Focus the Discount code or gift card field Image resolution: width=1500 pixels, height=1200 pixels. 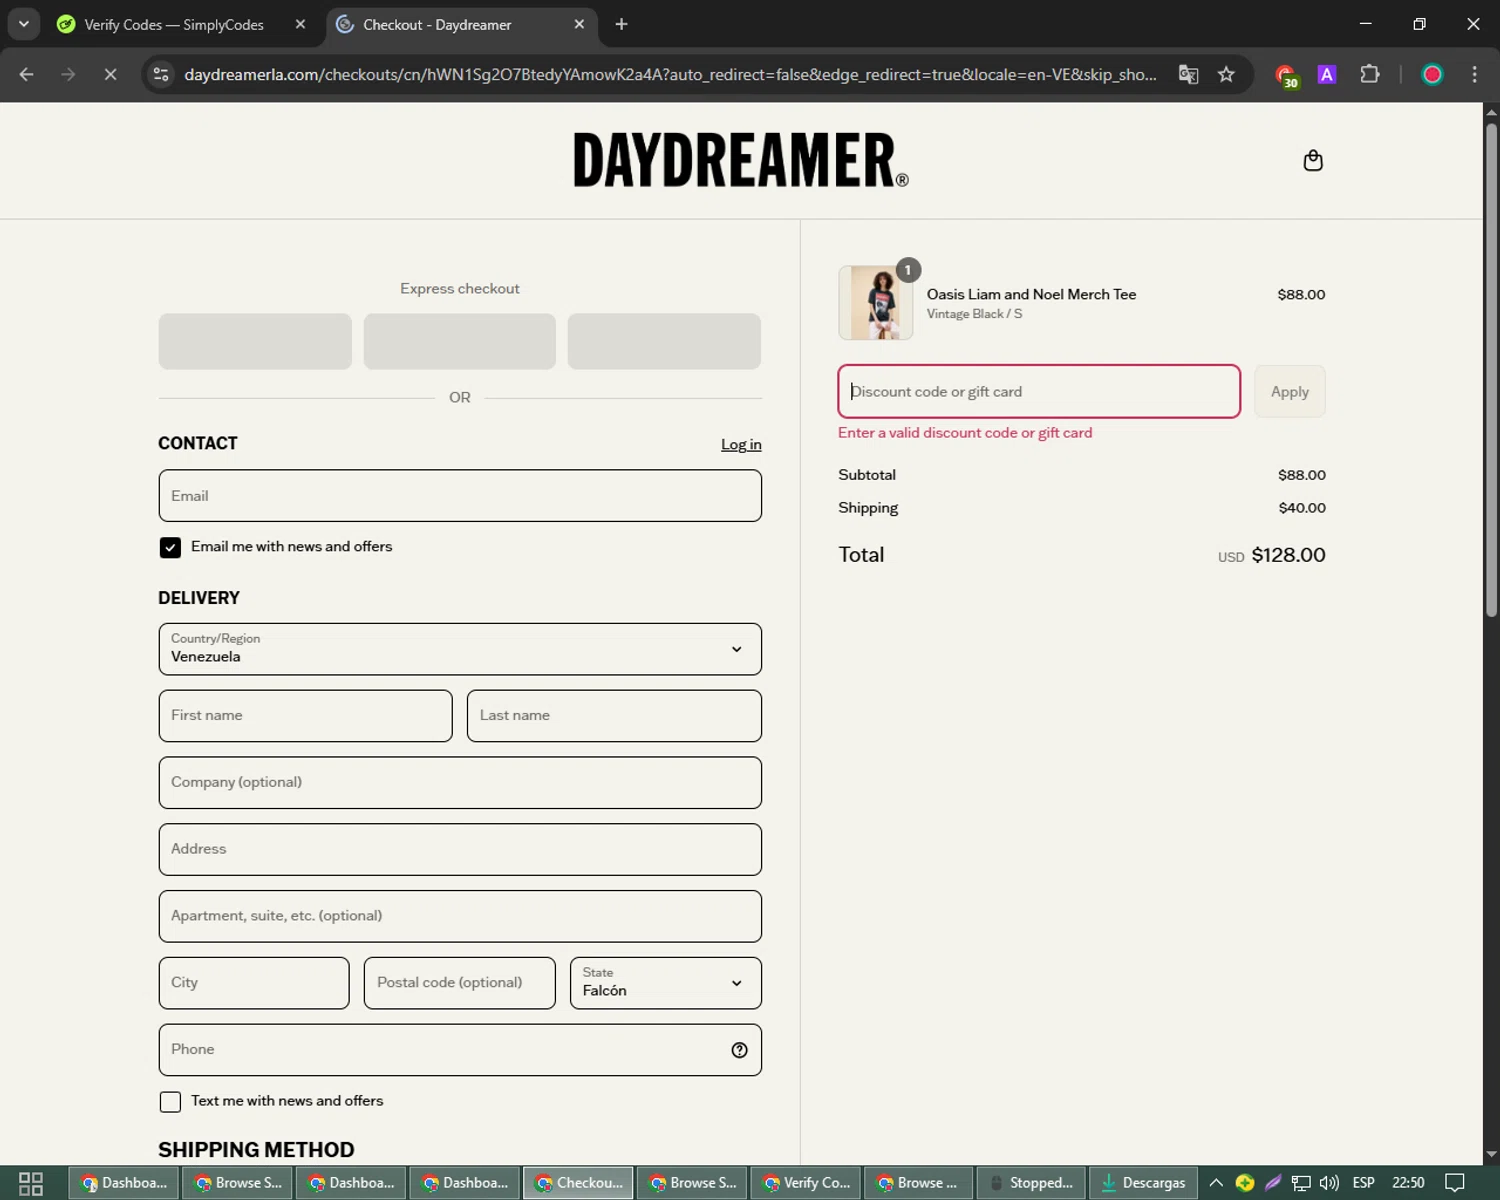pyautogui.click(x=1039, y=391)
